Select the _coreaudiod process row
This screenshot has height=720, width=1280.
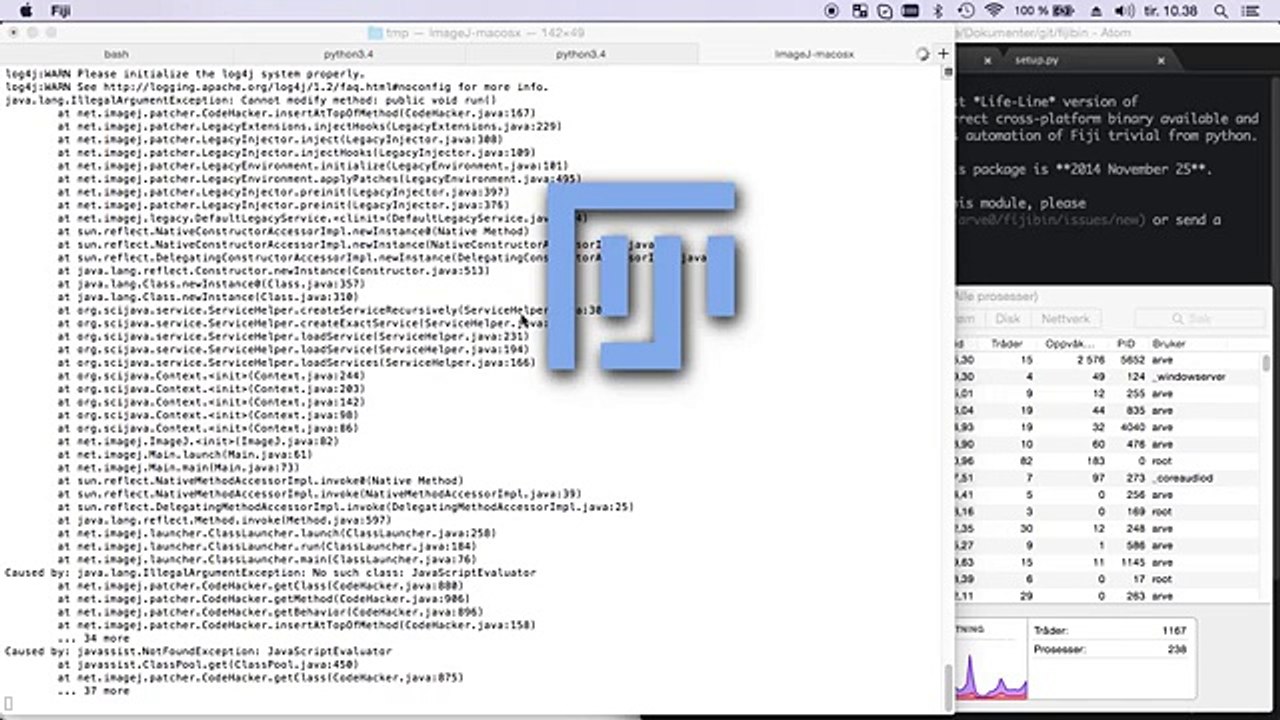point(1108,478)
